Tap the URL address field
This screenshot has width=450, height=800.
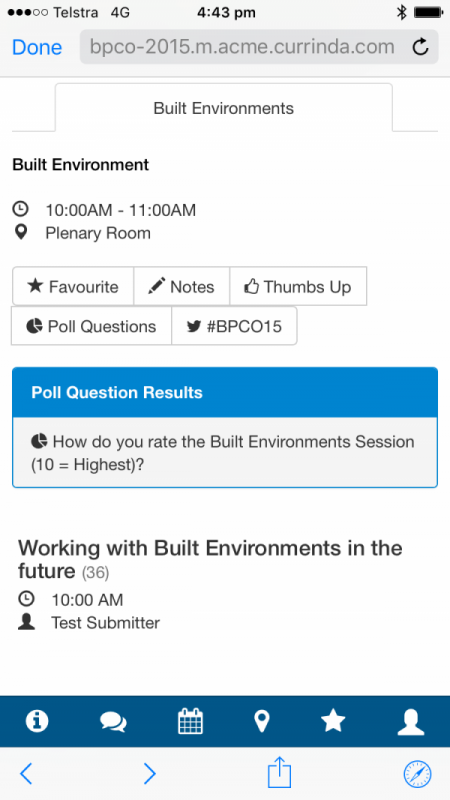point(243,47)
